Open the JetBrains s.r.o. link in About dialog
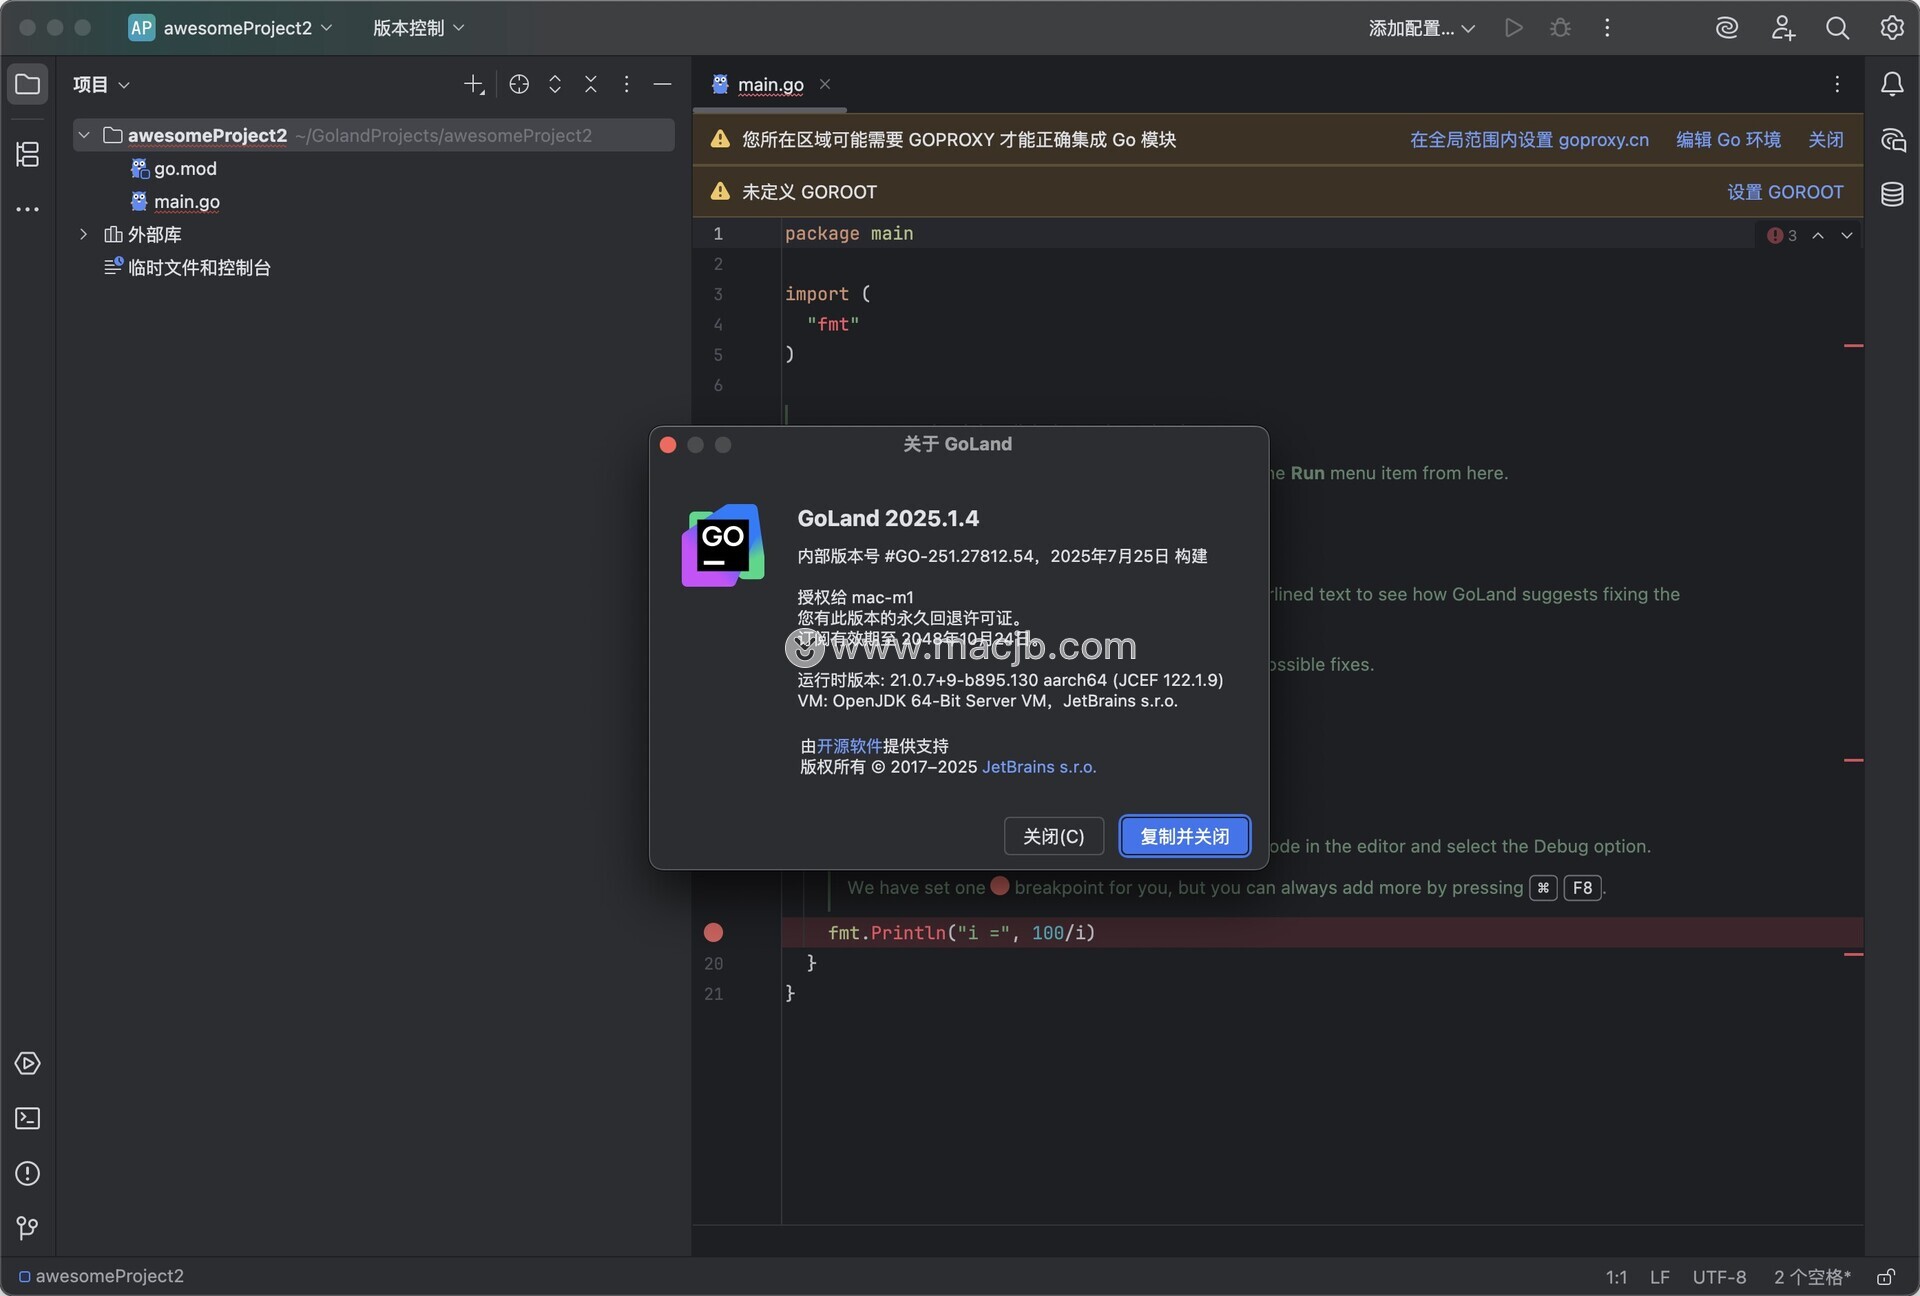Screen dimensions: 1920x1296 click(1039, 767)
